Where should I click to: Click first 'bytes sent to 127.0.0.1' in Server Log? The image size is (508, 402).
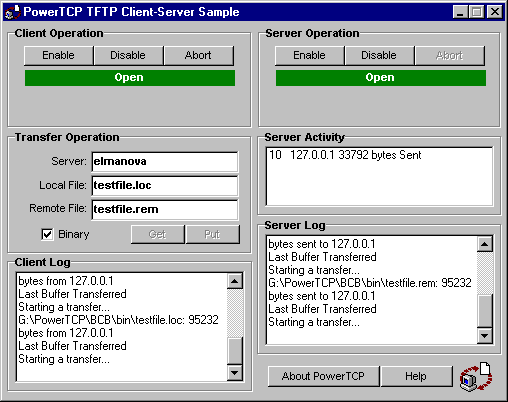click(x=322, y=244)
